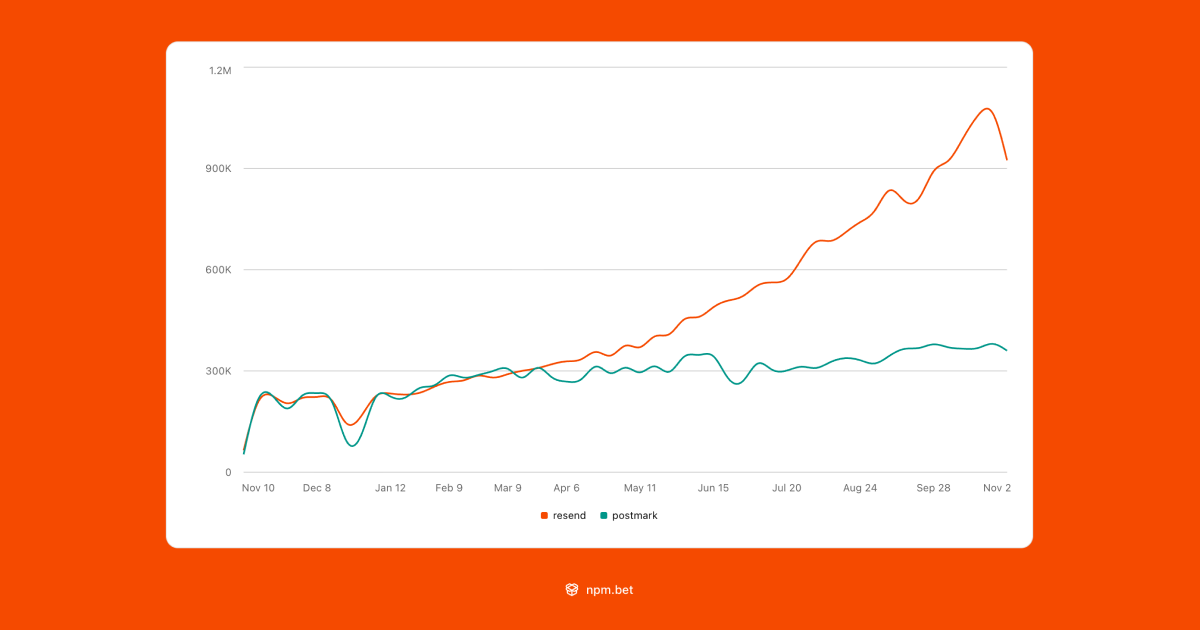Toggle the postmark legend entry
The image size is (1200, 630).
[628, 515]
